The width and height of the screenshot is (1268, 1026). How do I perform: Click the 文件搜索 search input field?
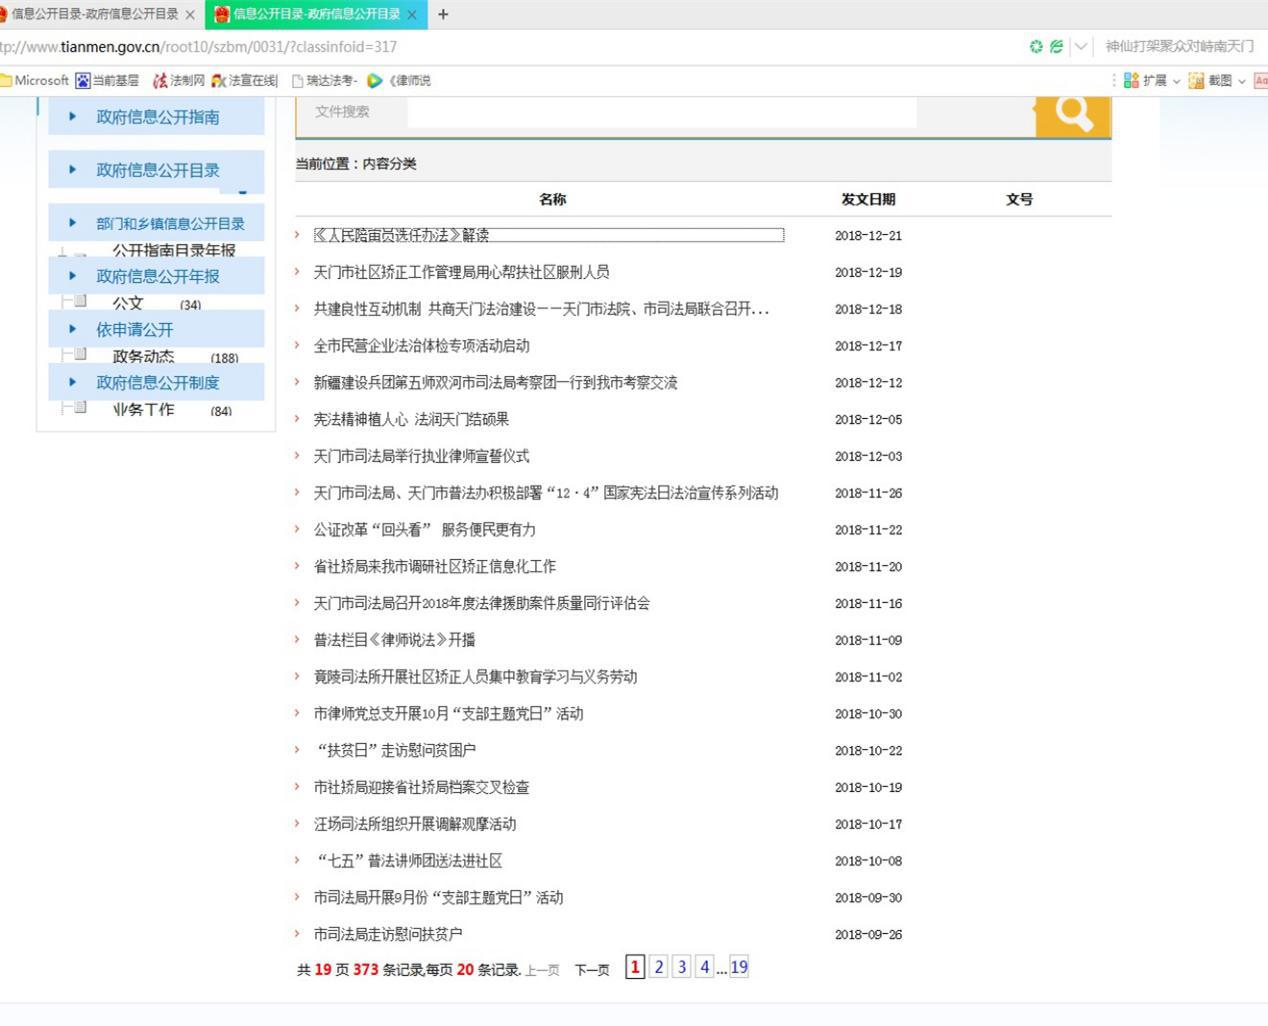click(x=660, y=112)
